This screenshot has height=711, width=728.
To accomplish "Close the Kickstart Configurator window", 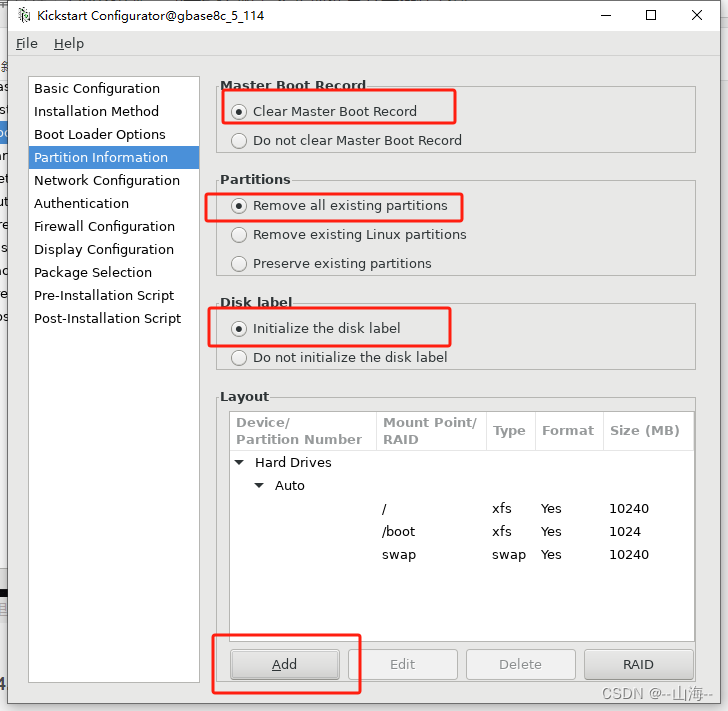I will (696, 15).
